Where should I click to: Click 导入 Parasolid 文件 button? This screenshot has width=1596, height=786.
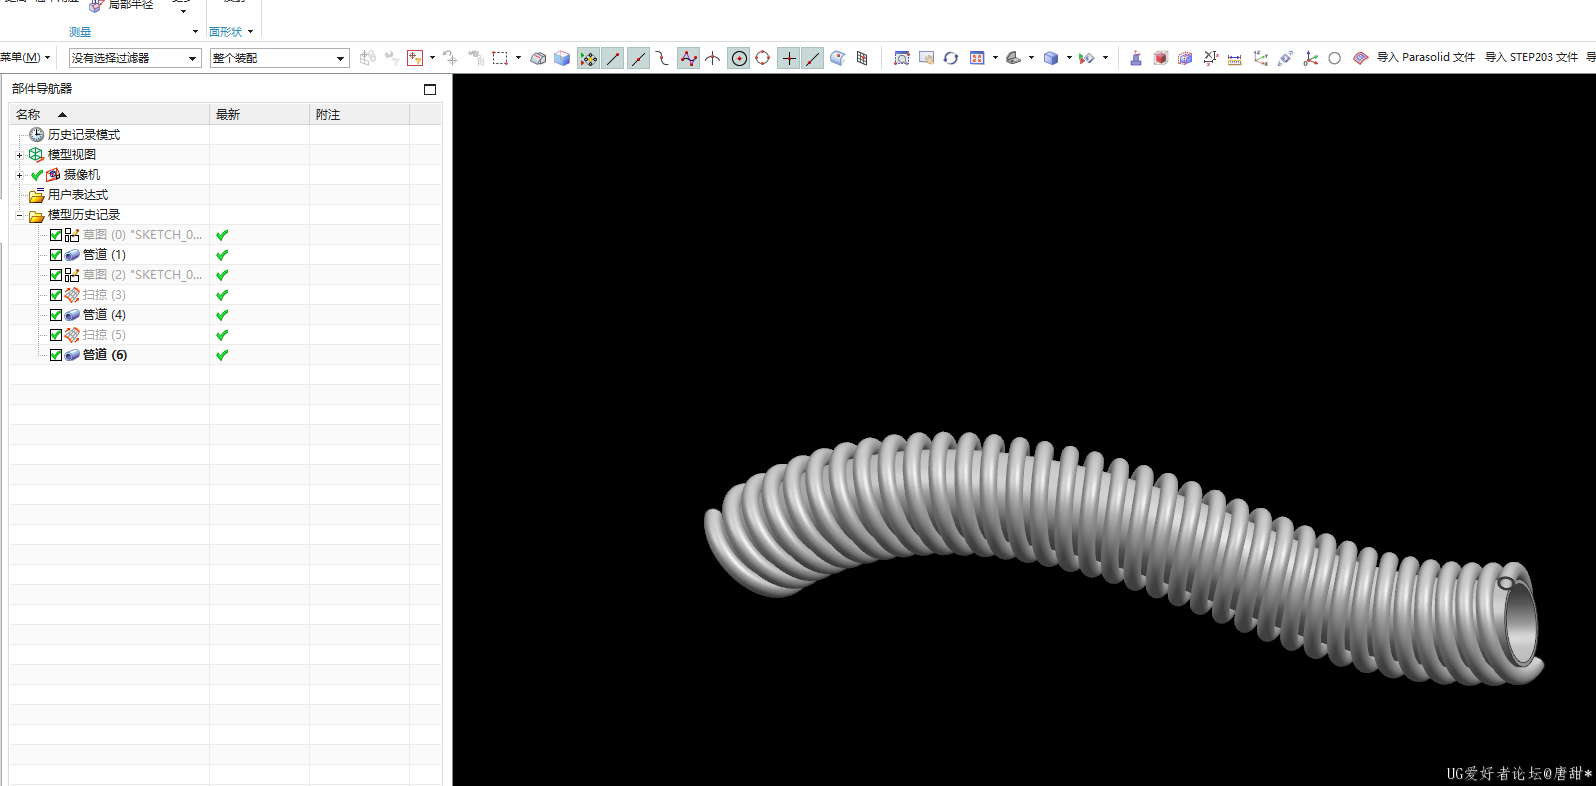point(1425,58)
